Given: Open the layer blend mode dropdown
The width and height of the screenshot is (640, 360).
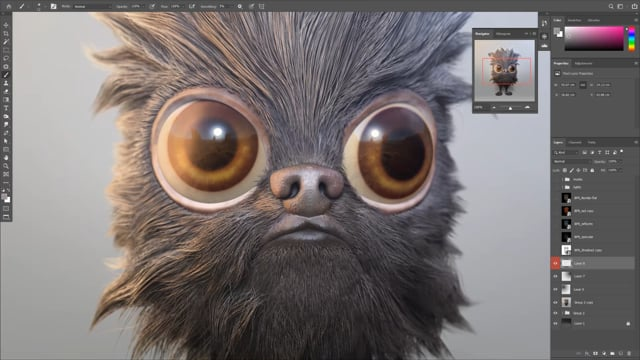Looking at the screenshot, I should (572, 161).
